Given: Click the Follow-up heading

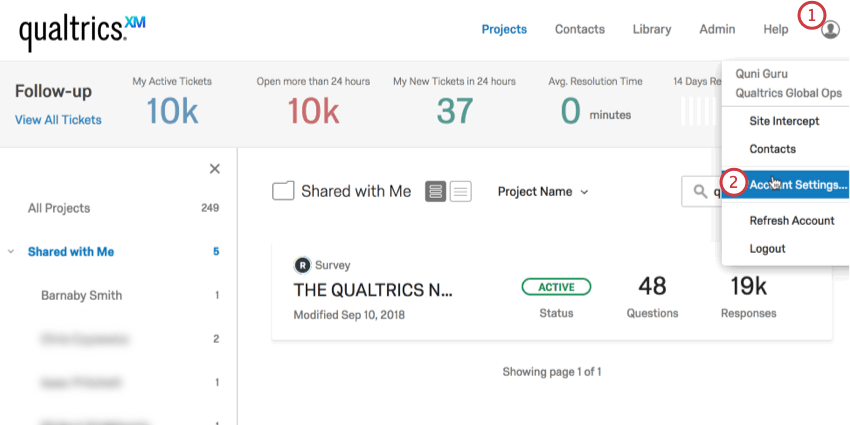Looking at the screenshot, I should pyautogui.click(x=53, y=92).
